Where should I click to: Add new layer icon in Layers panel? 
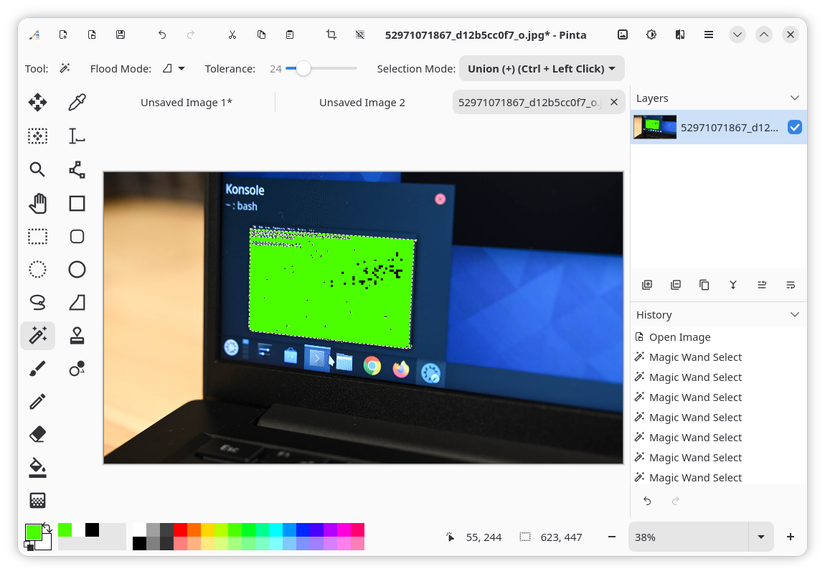(x=647, y=285)
